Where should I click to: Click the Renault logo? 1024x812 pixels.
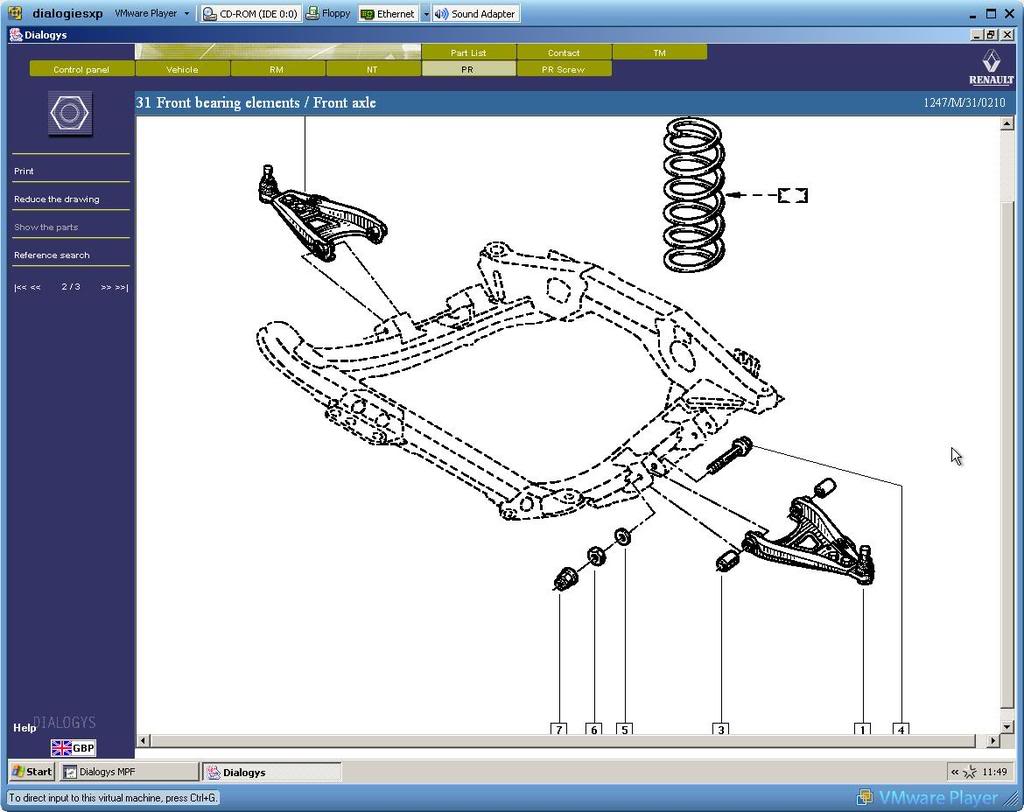coord(991,67)
